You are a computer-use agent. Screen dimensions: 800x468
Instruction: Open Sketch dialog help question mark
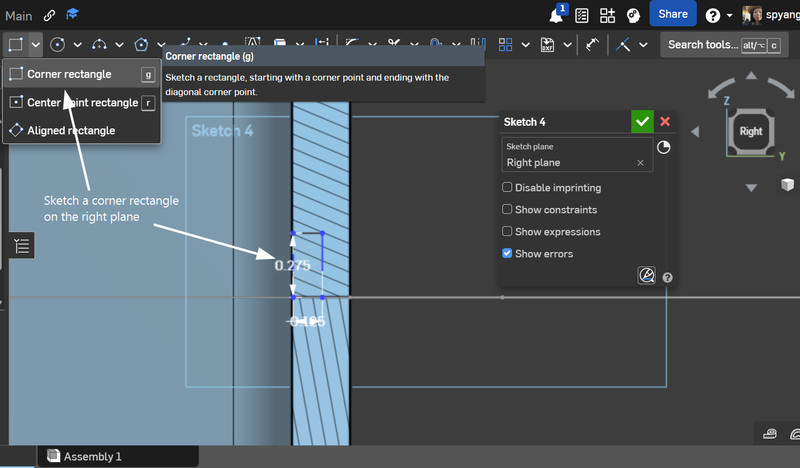click(667, 278)
